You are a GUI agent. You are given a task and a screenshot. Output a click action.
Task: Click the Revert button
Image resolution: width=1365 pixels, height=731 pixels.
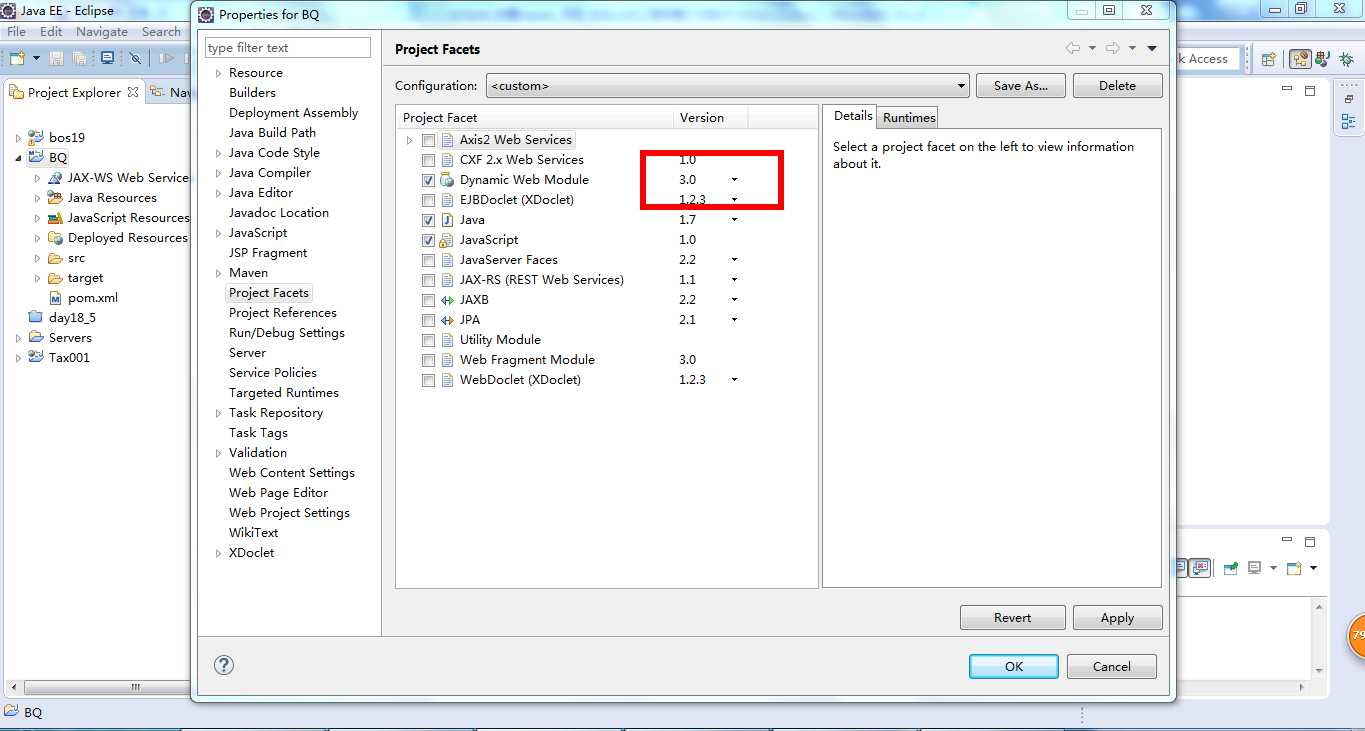(1012, 618)
